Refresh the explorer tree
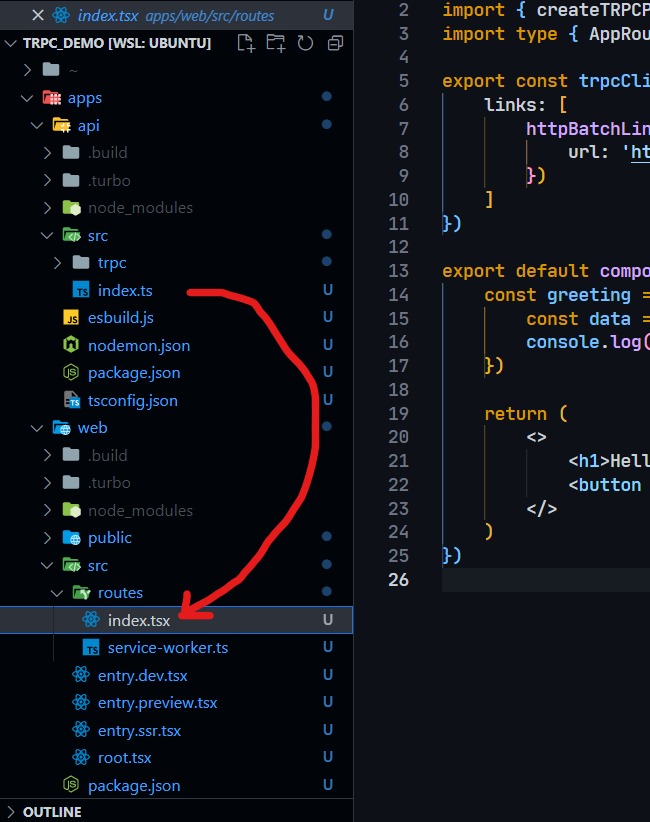 tap(305, 43)
